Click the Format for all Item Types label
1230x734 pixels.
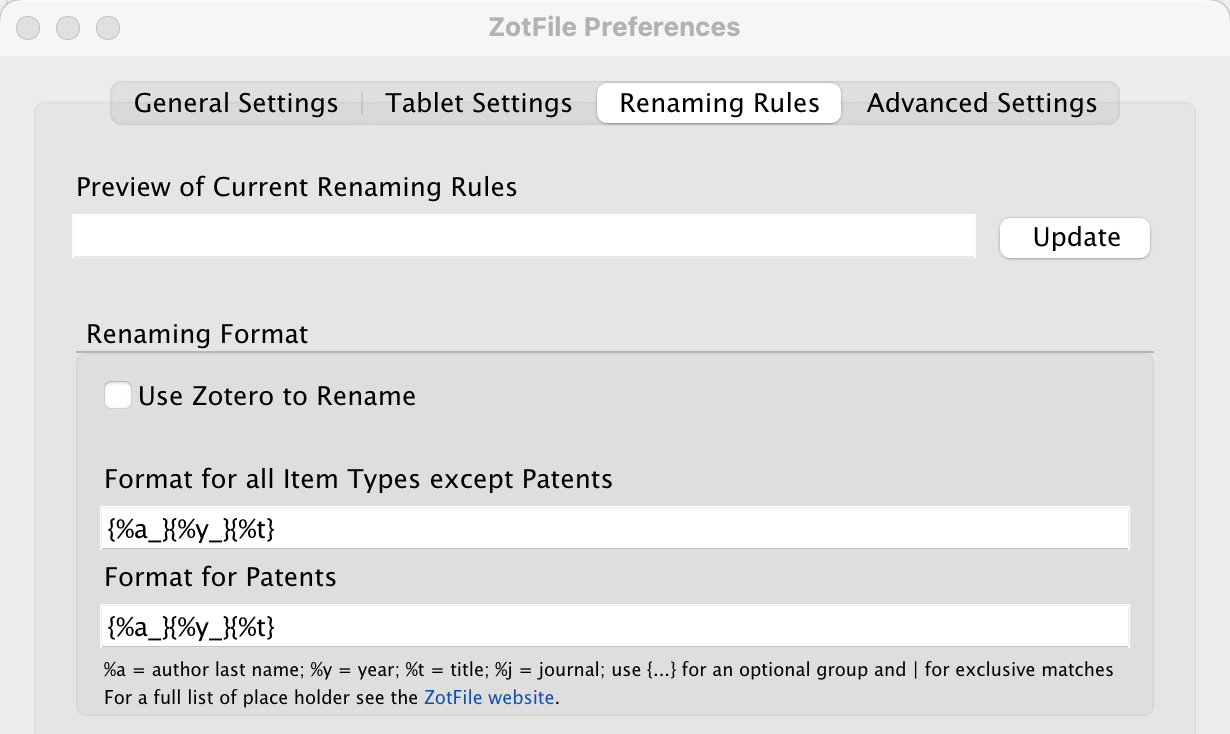pos(358,479)
